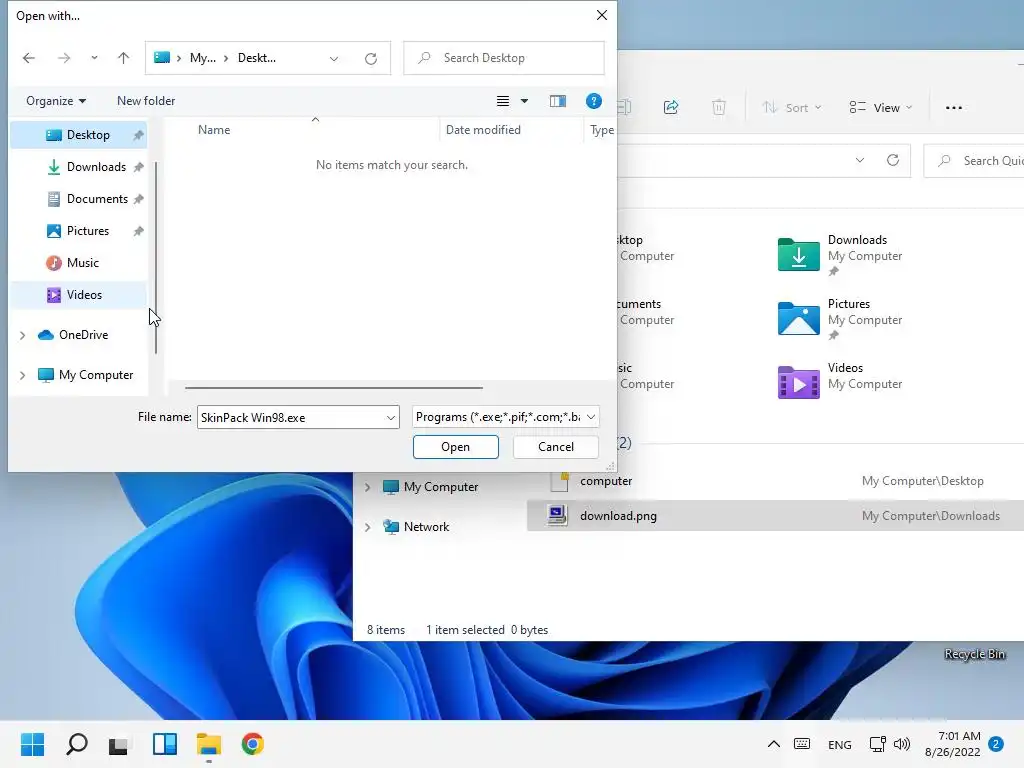Image resolution: width=1024 pixels, height=768 pixels.
Task: Click the Delete trash icon in Explorer toolbar
Action: tap(718, 107)
